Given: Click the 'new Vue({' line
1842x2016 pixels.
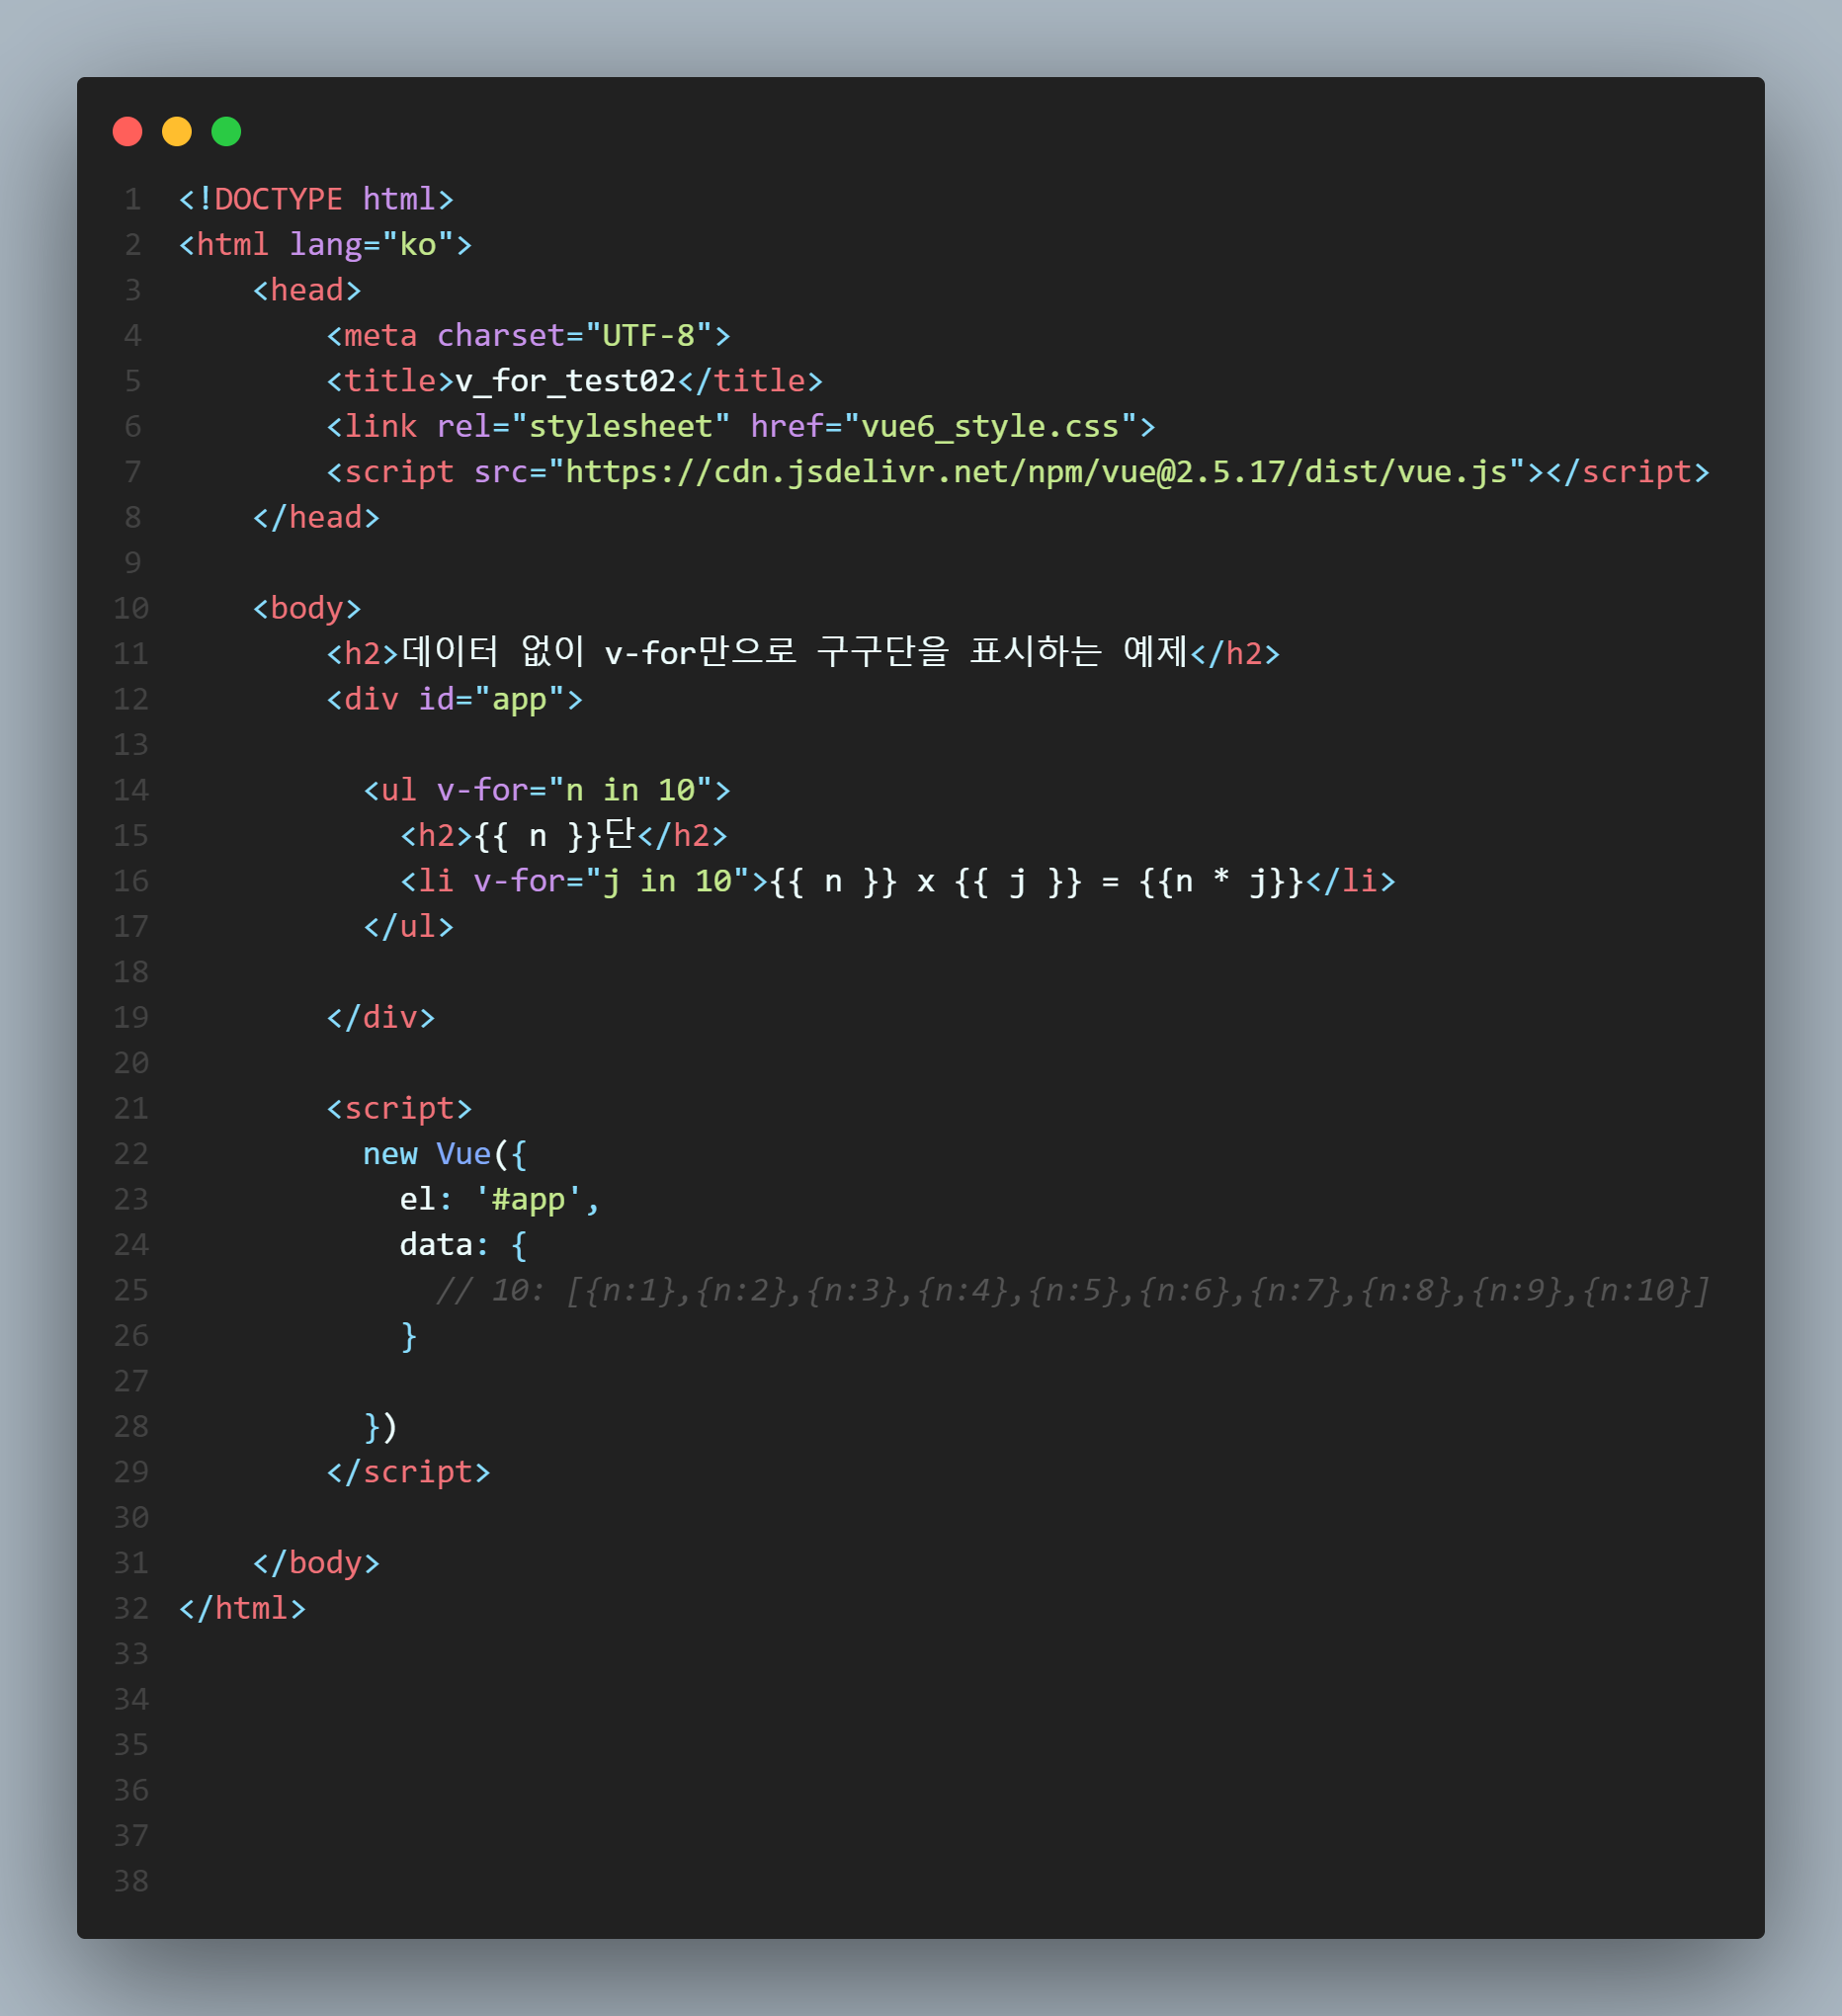Looking at the screenshot, I should (x=445, y=1155).
